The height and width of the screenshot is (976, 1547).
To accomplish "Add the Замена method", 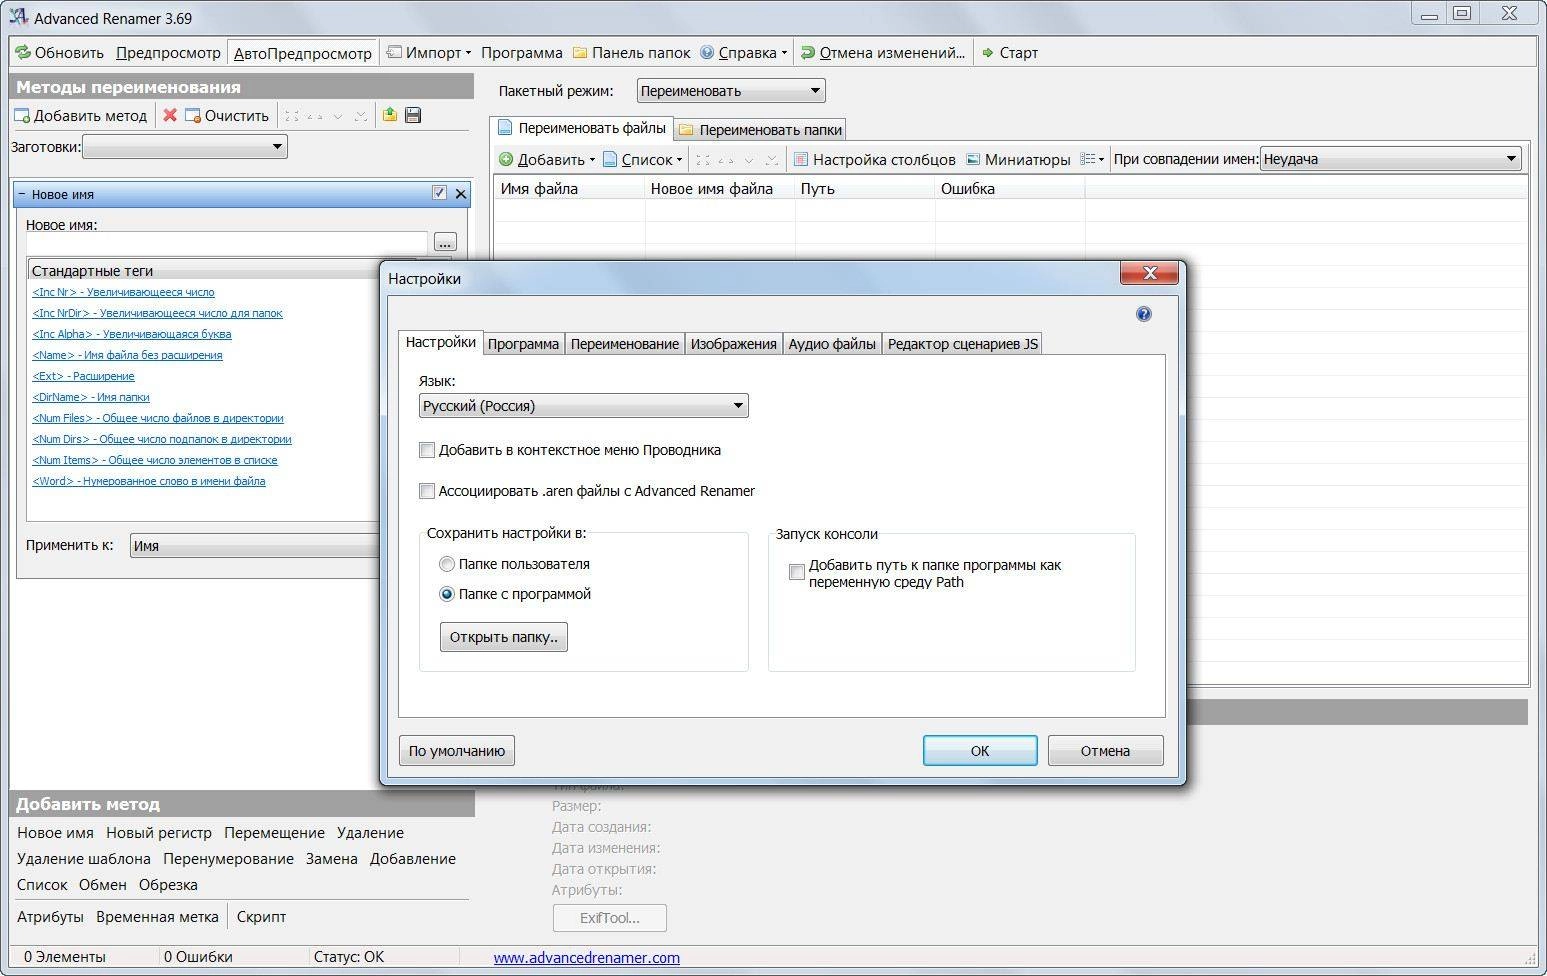I will [x=332, y=859].
